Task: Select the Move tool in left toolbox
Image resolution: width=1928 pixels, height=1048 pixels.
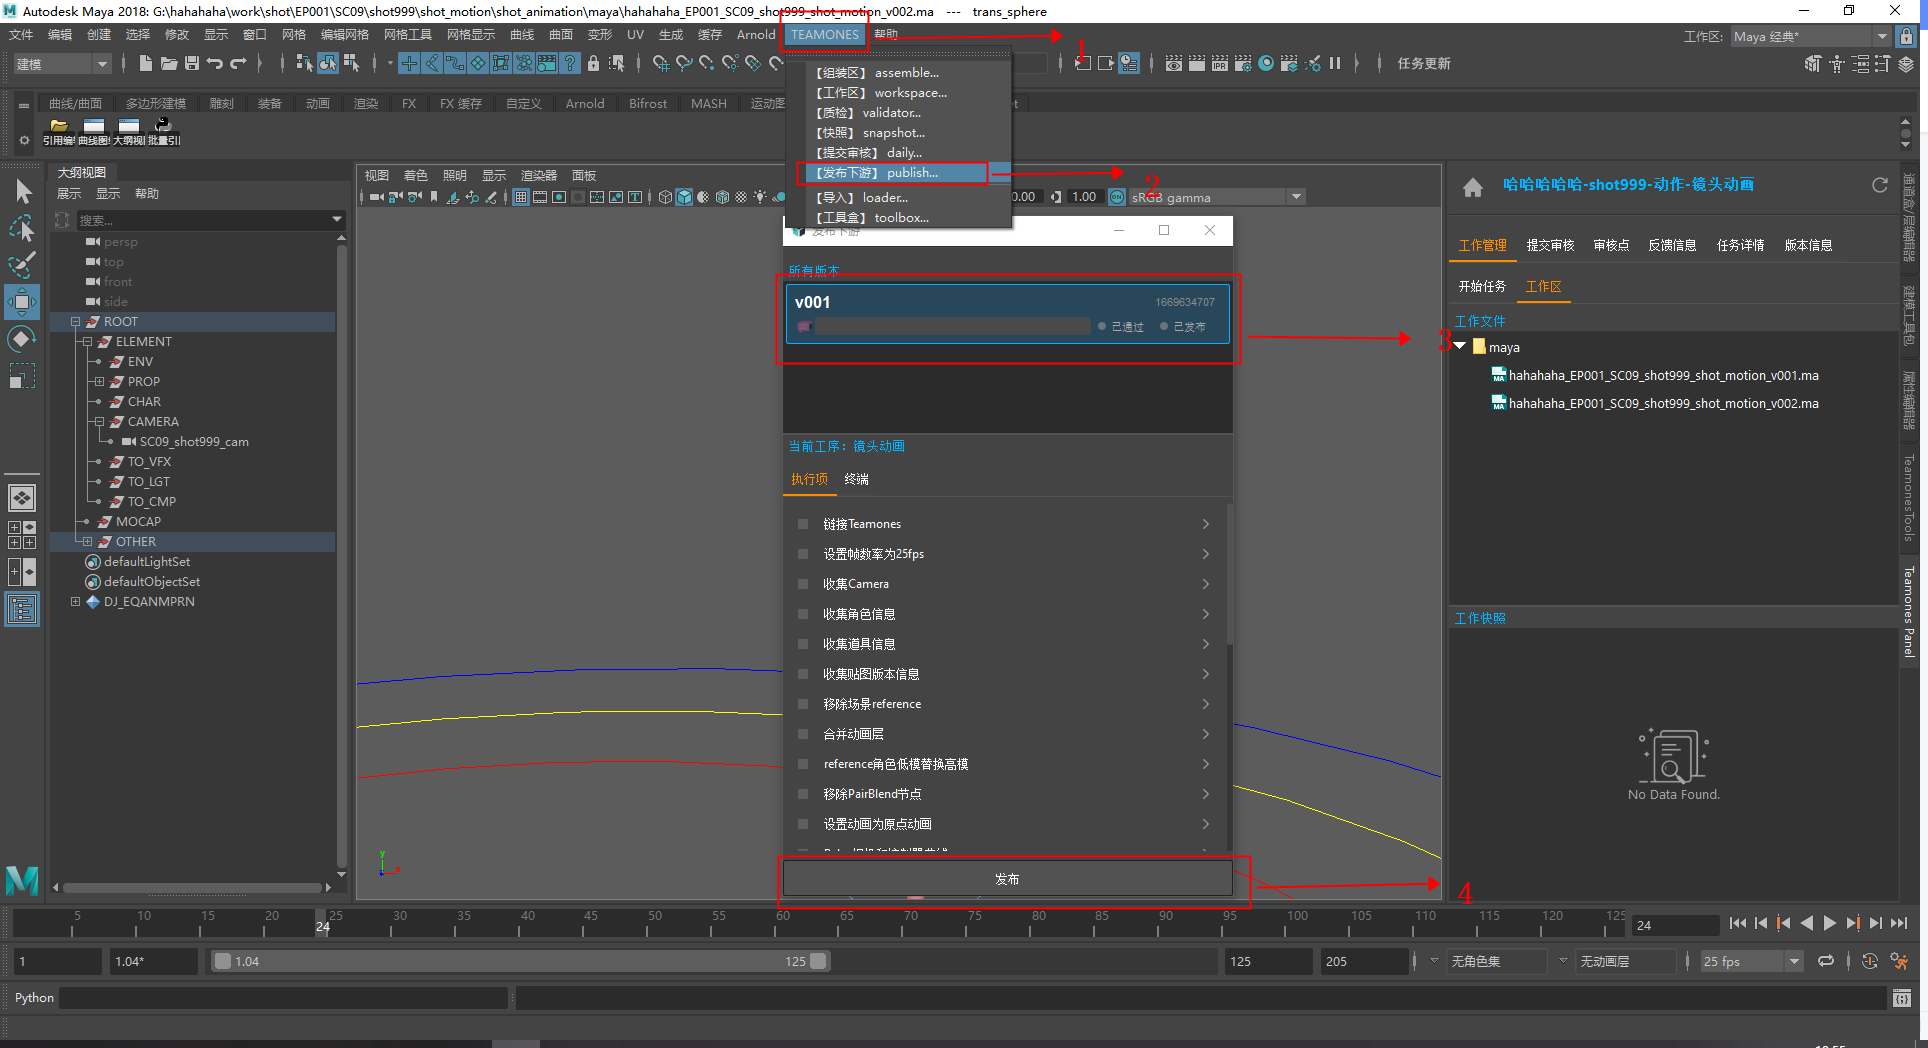Action: point(22,301)
